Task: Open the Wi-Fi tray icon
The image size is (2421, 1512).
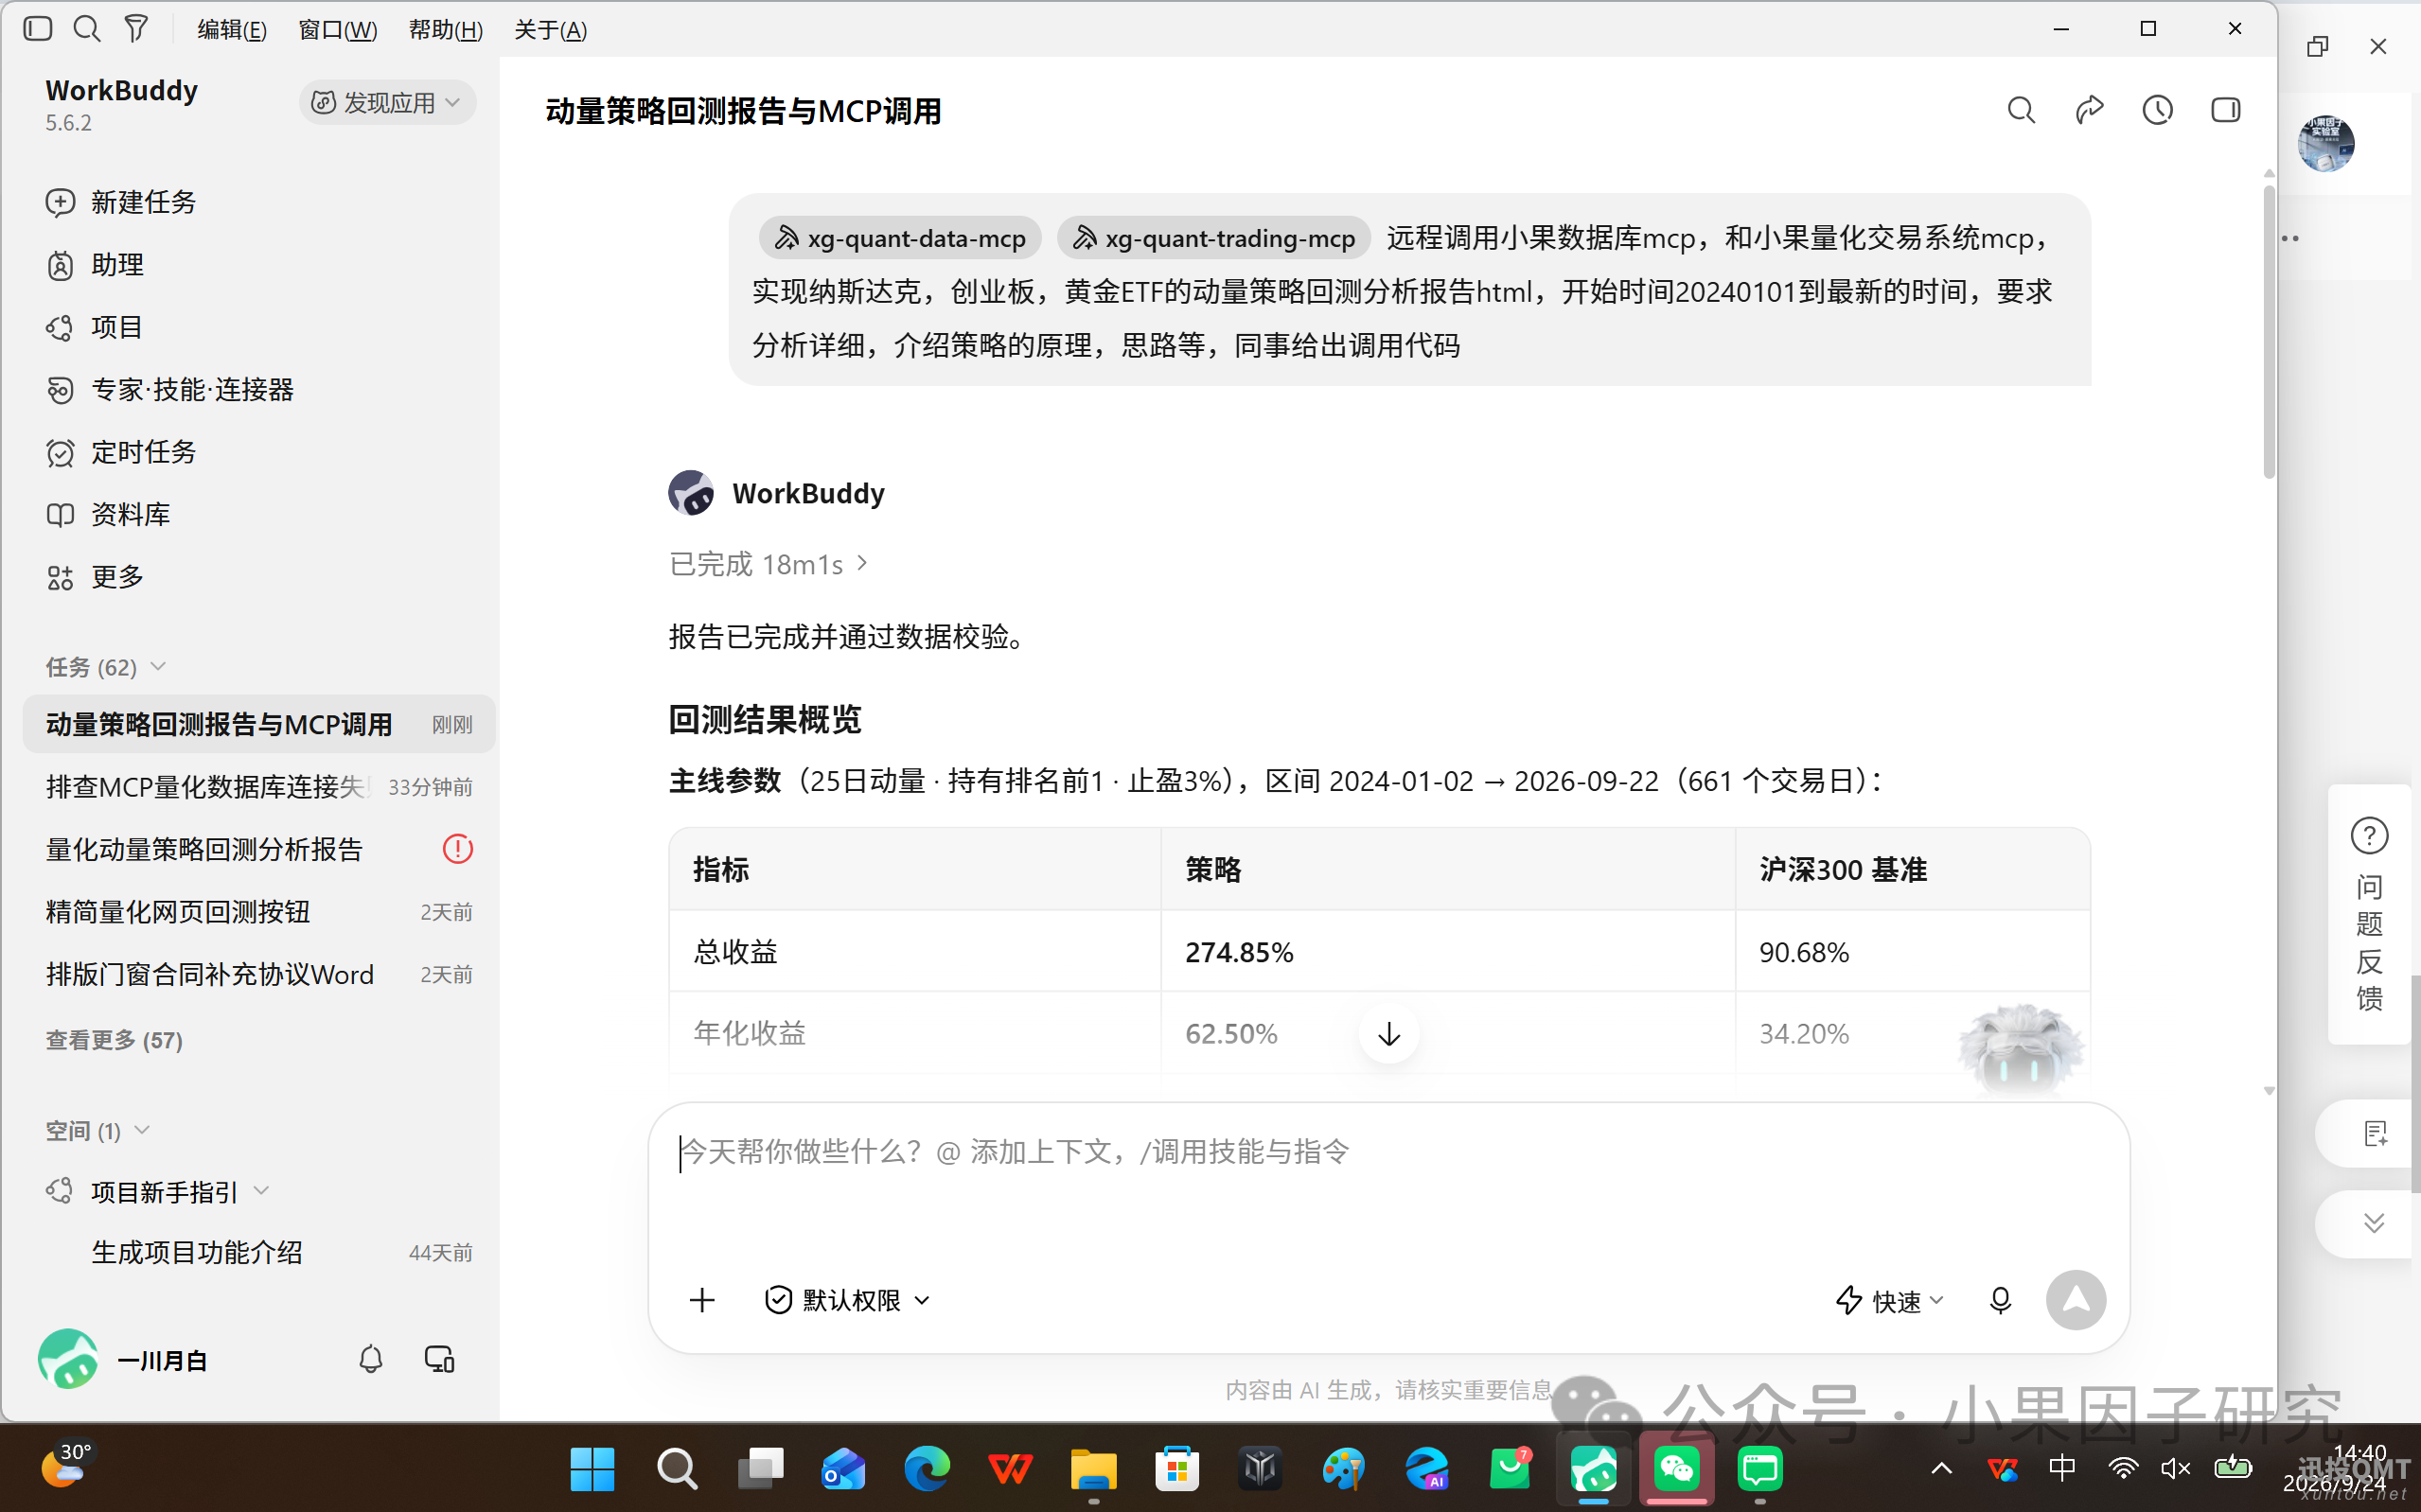Action: click(x=2122, y=1468)
